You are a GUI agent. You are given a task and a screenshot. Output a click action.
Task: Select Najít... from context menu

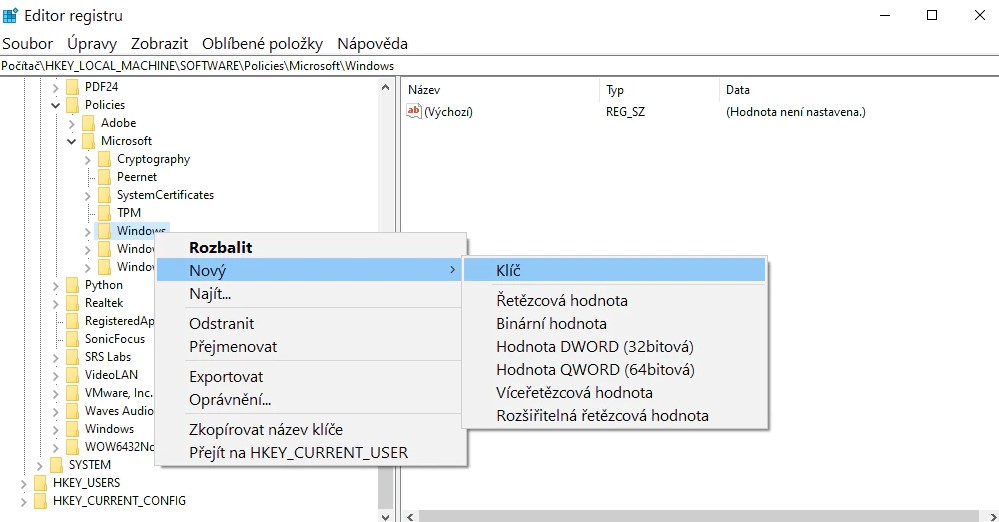309,293
